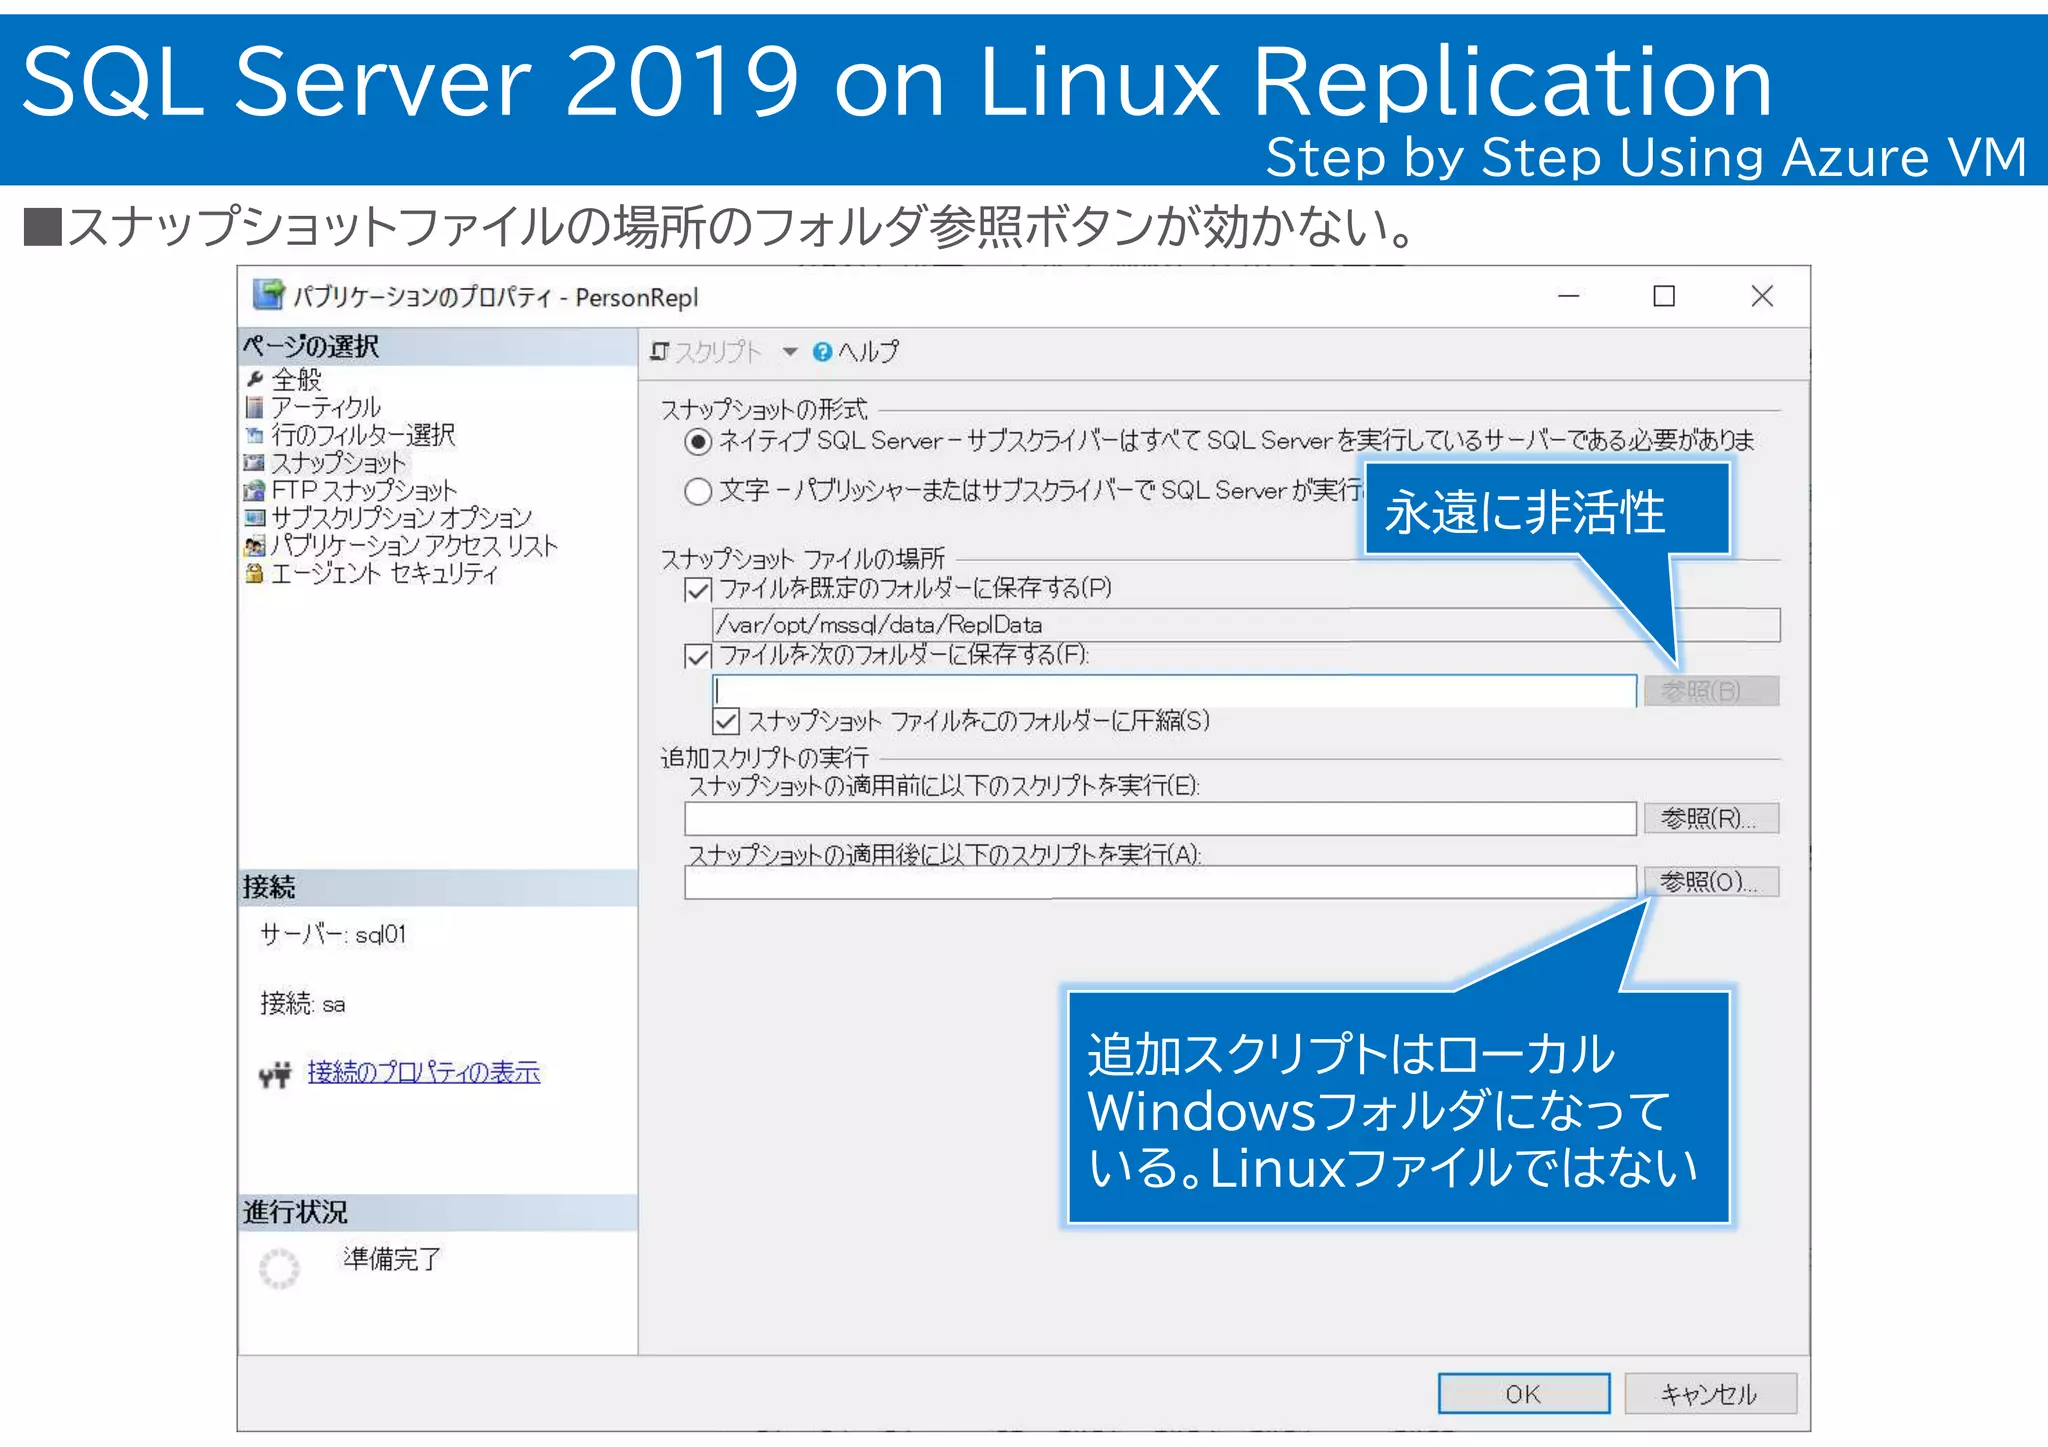Expand the スクリプト dropdown arrow
This screenshot has width=2048, height=1447.
tap(790, 351)
